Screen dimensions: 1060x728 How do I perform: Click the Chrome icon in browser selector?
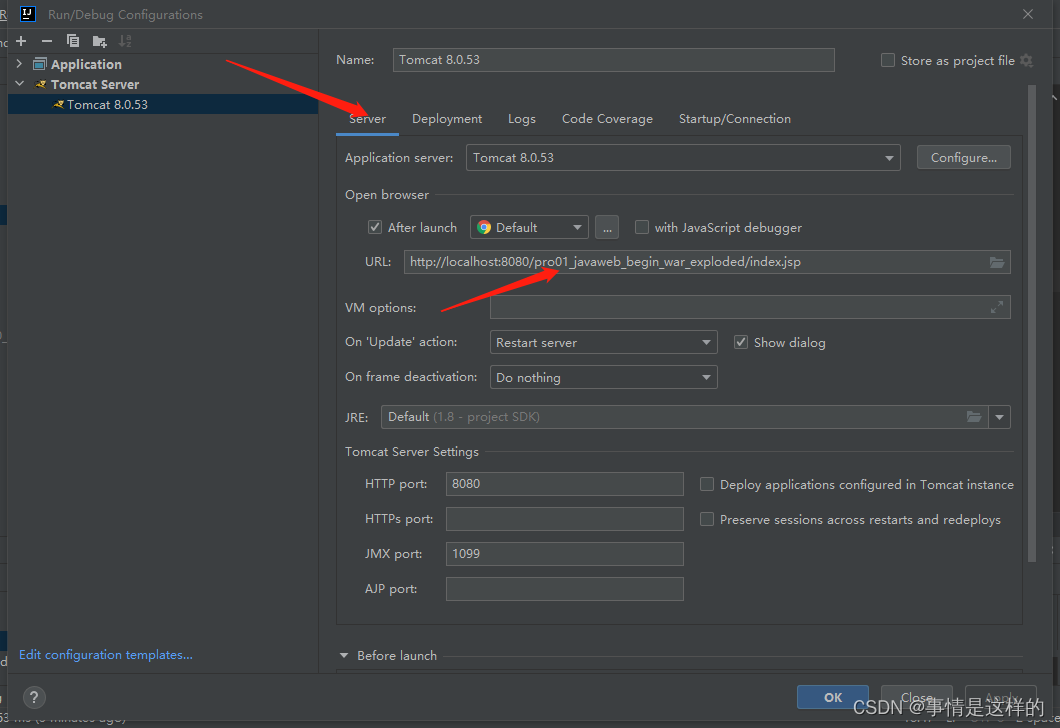484,228
